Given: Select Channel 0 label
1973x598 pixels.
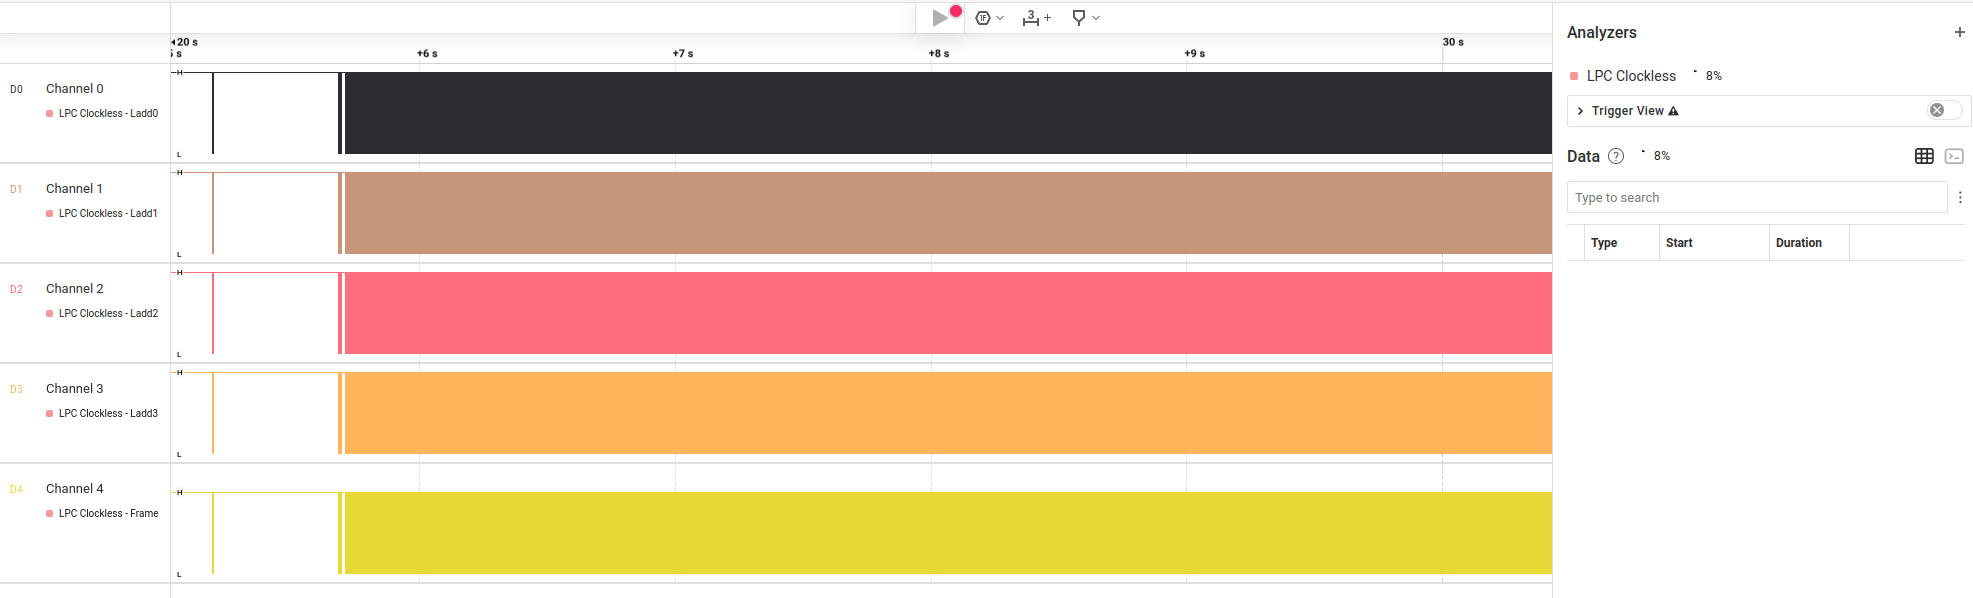Looking at the screenshot, I should pyautogui.click(x=75, y=89).
